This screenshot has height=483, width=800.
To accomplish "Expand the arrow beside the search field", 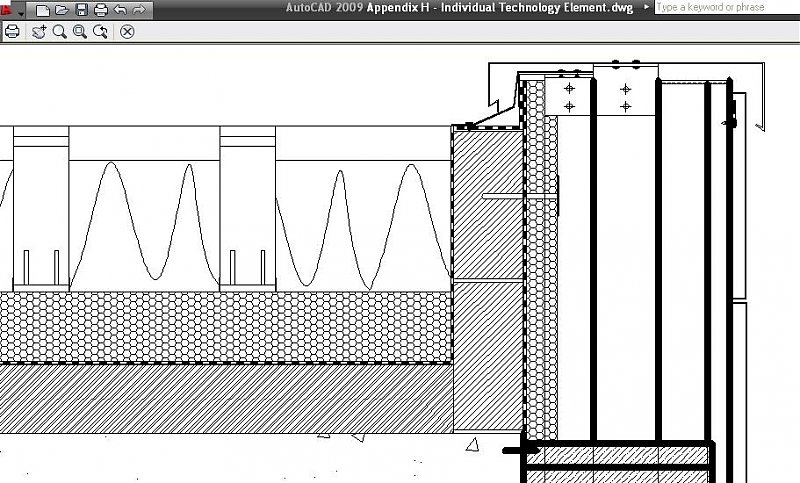I will coord(646,7).
